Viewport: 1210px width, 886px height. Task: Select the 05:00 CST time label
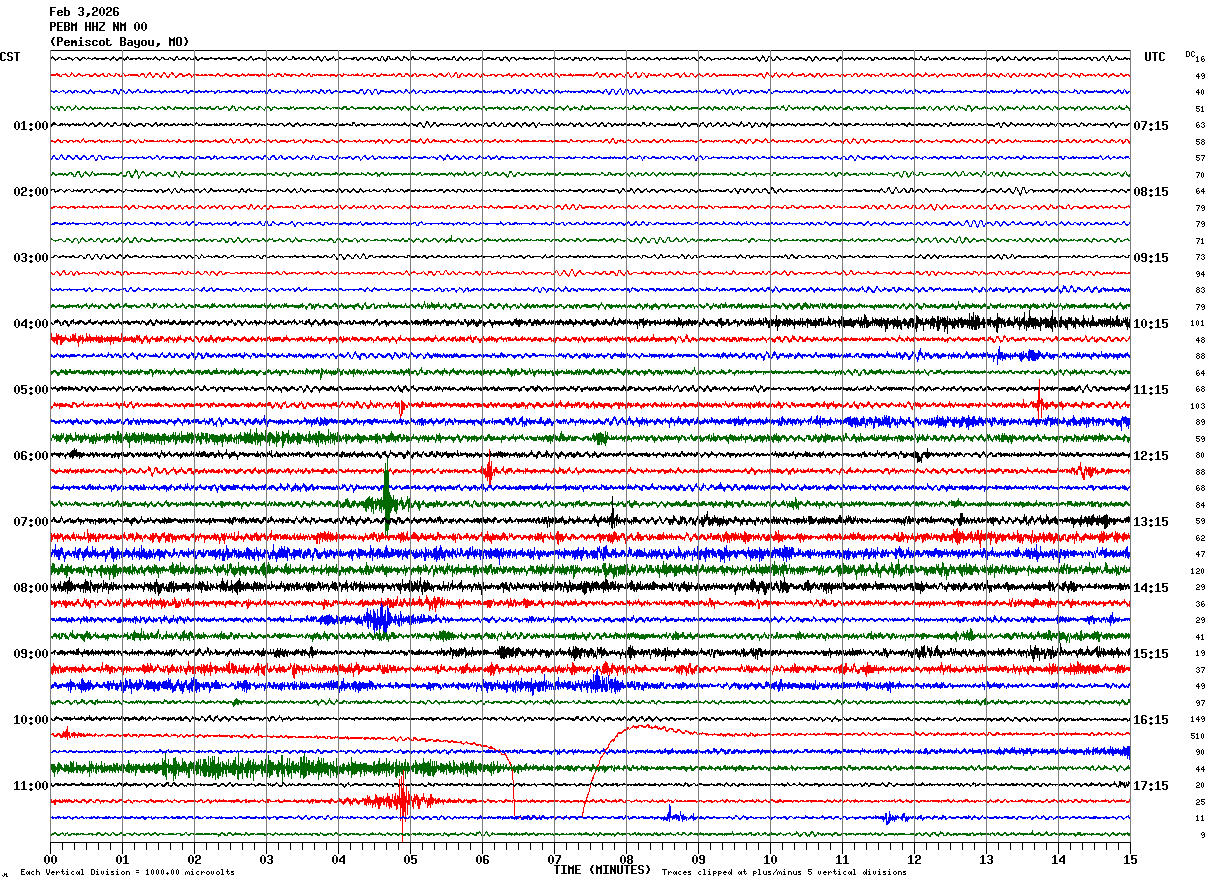click(x=31, y=390)
